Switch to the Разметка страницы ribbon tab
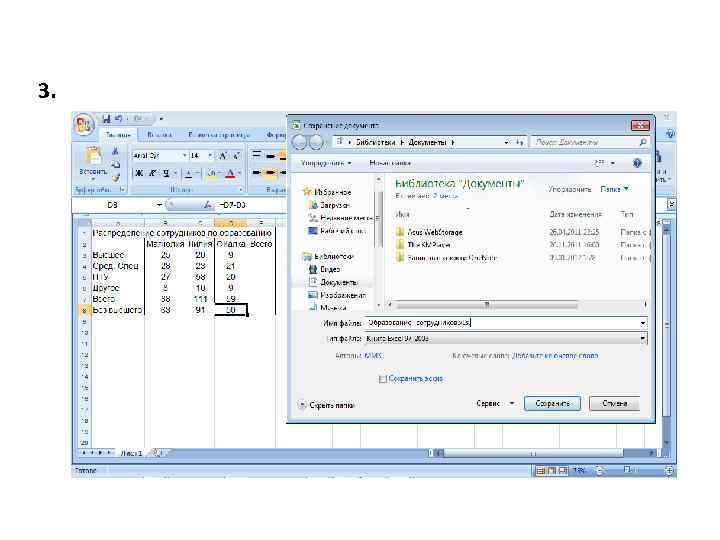 tap(219, 135)
